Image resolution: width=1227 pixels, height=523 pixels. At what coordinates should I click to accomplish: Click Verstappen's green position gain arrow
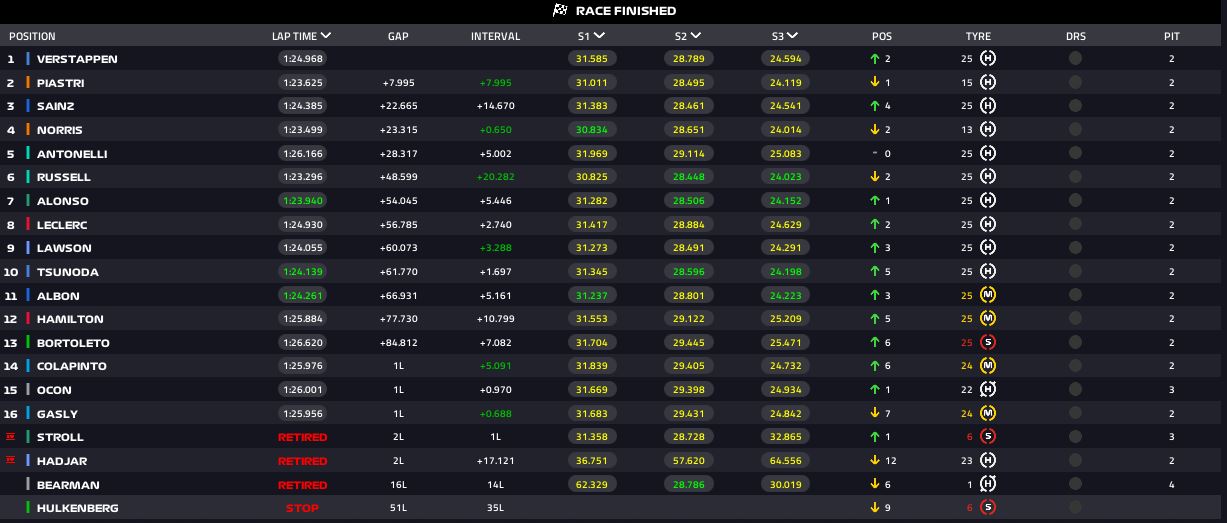(875, 59)
